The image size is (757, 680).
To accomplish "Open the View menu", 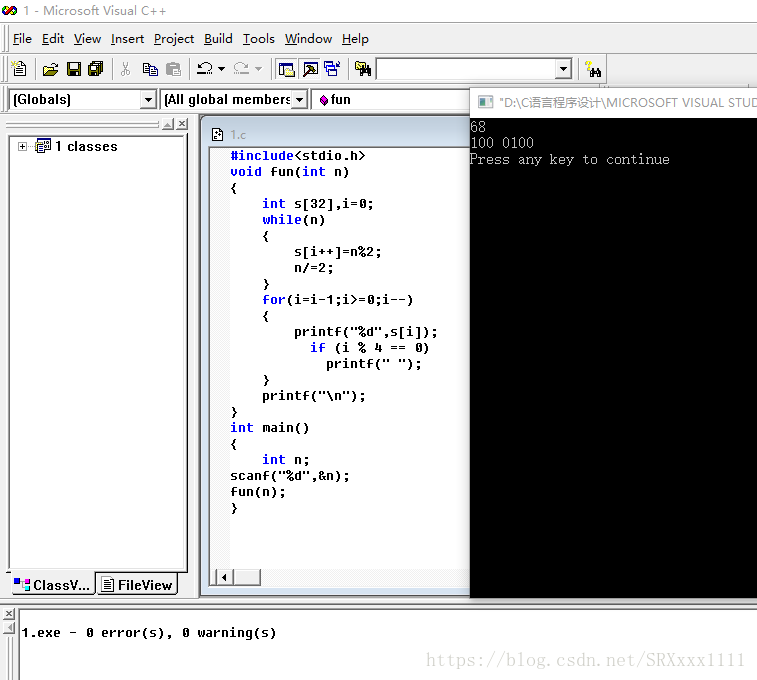I will pos(87,39).
